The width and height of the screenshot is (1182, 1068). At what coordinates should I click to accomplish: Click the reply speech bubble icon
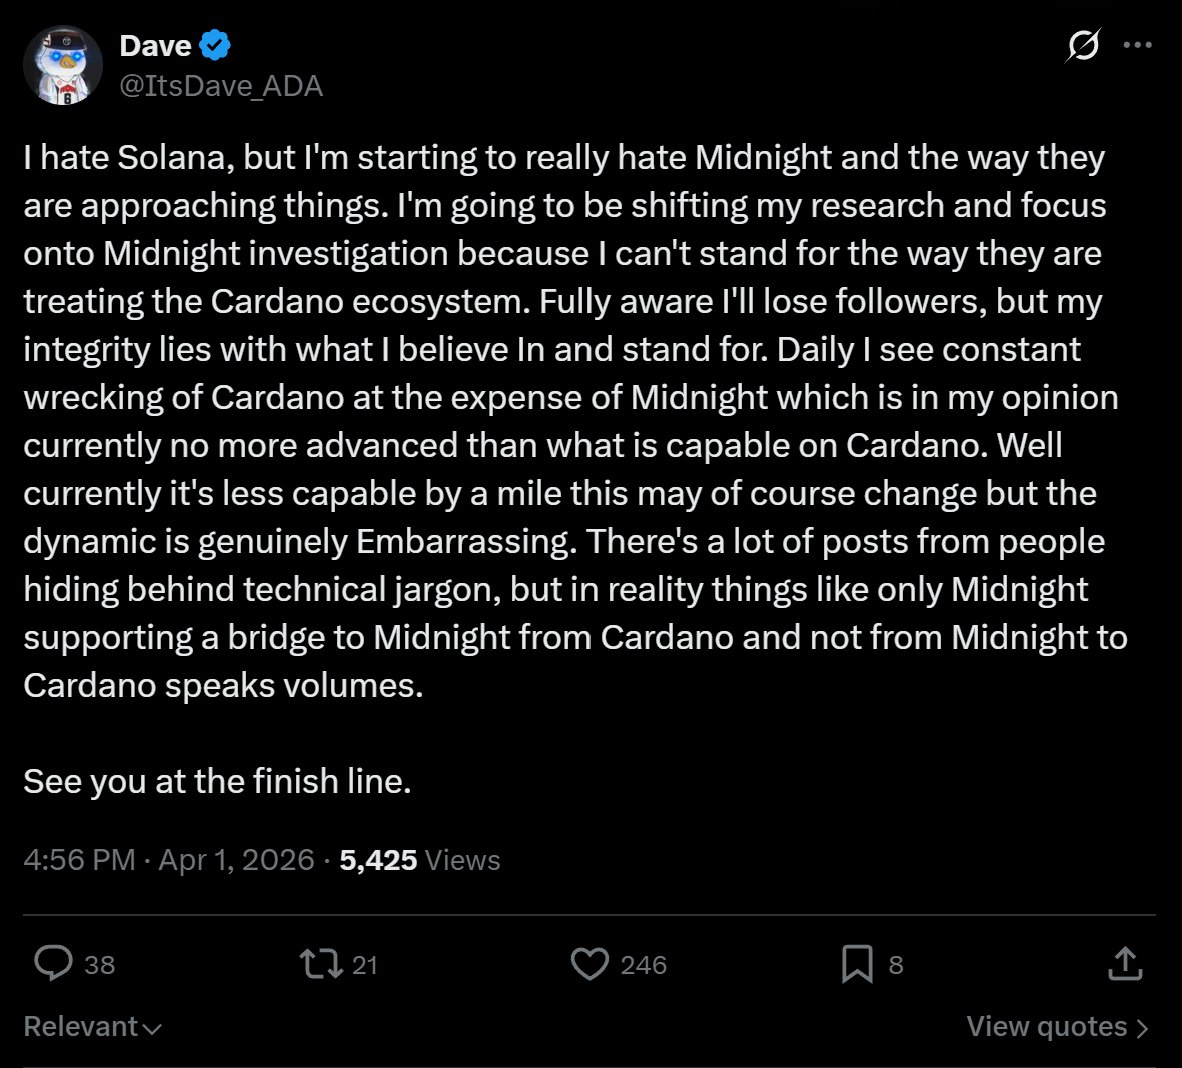(53, 963)
